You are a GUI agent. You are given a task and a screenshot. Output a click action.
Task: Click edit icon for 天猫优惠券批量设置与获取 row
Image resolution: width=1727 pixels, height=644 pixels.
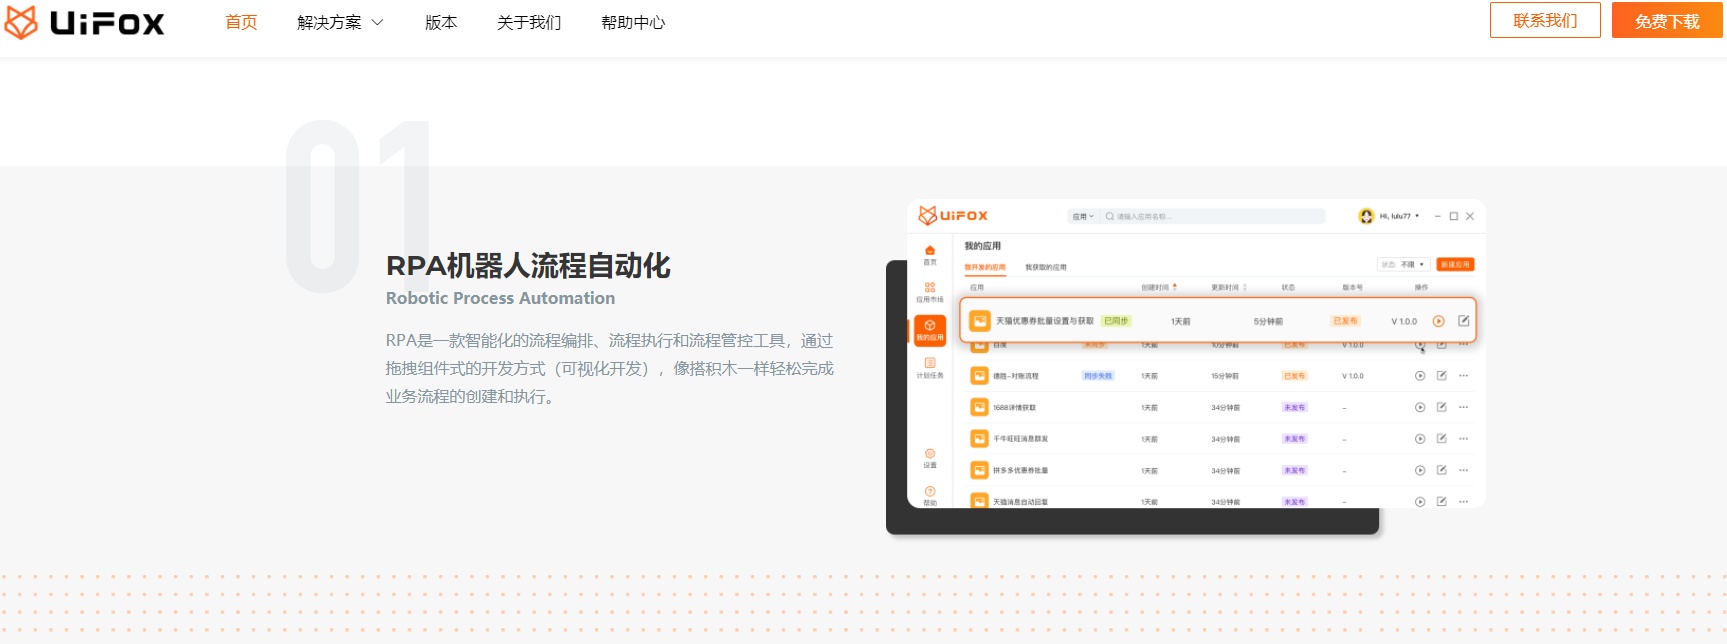tap(1463, 321)
